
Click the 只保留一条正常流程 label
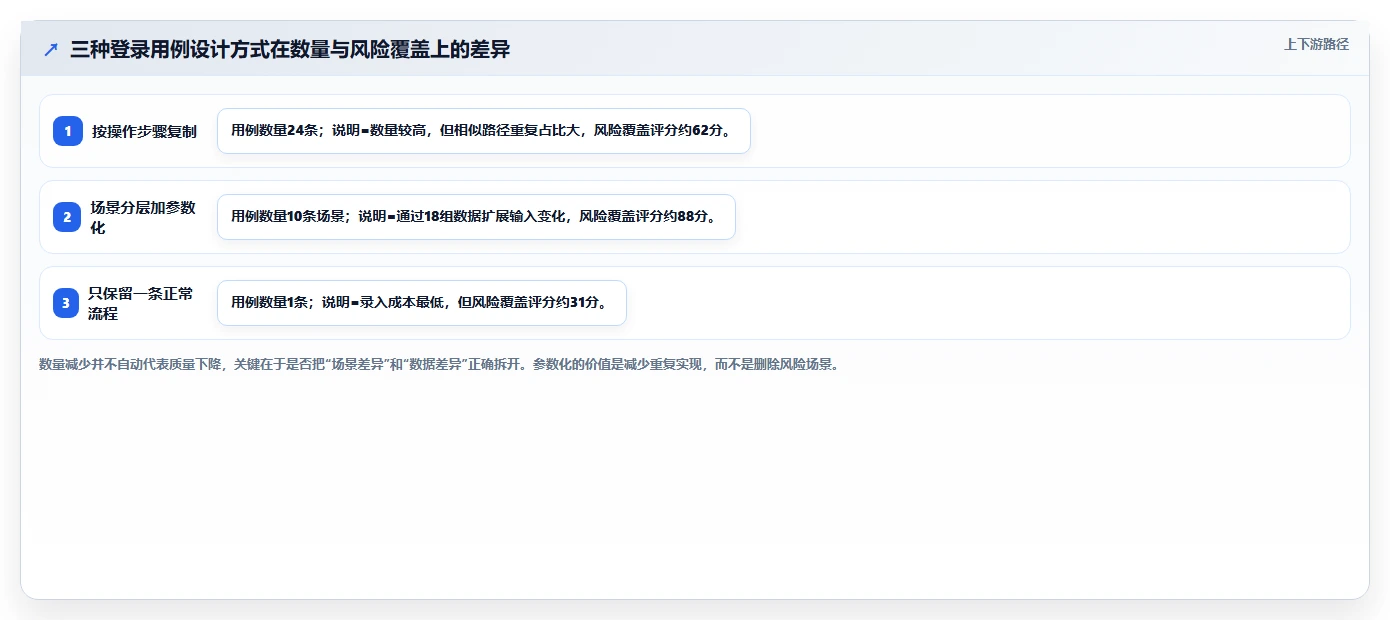[141, 303]
